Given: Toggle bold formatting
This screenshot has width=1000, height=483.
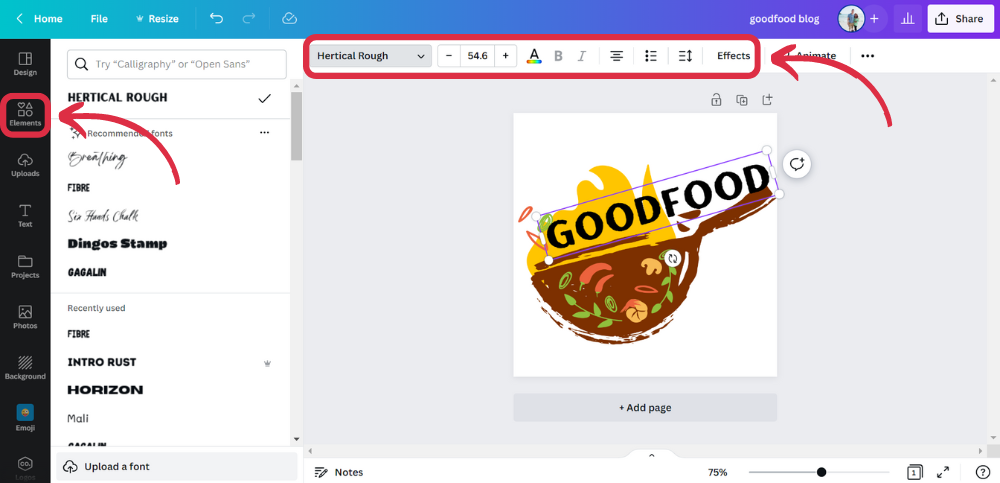Looking at the screenshot, I should [558, 56].
